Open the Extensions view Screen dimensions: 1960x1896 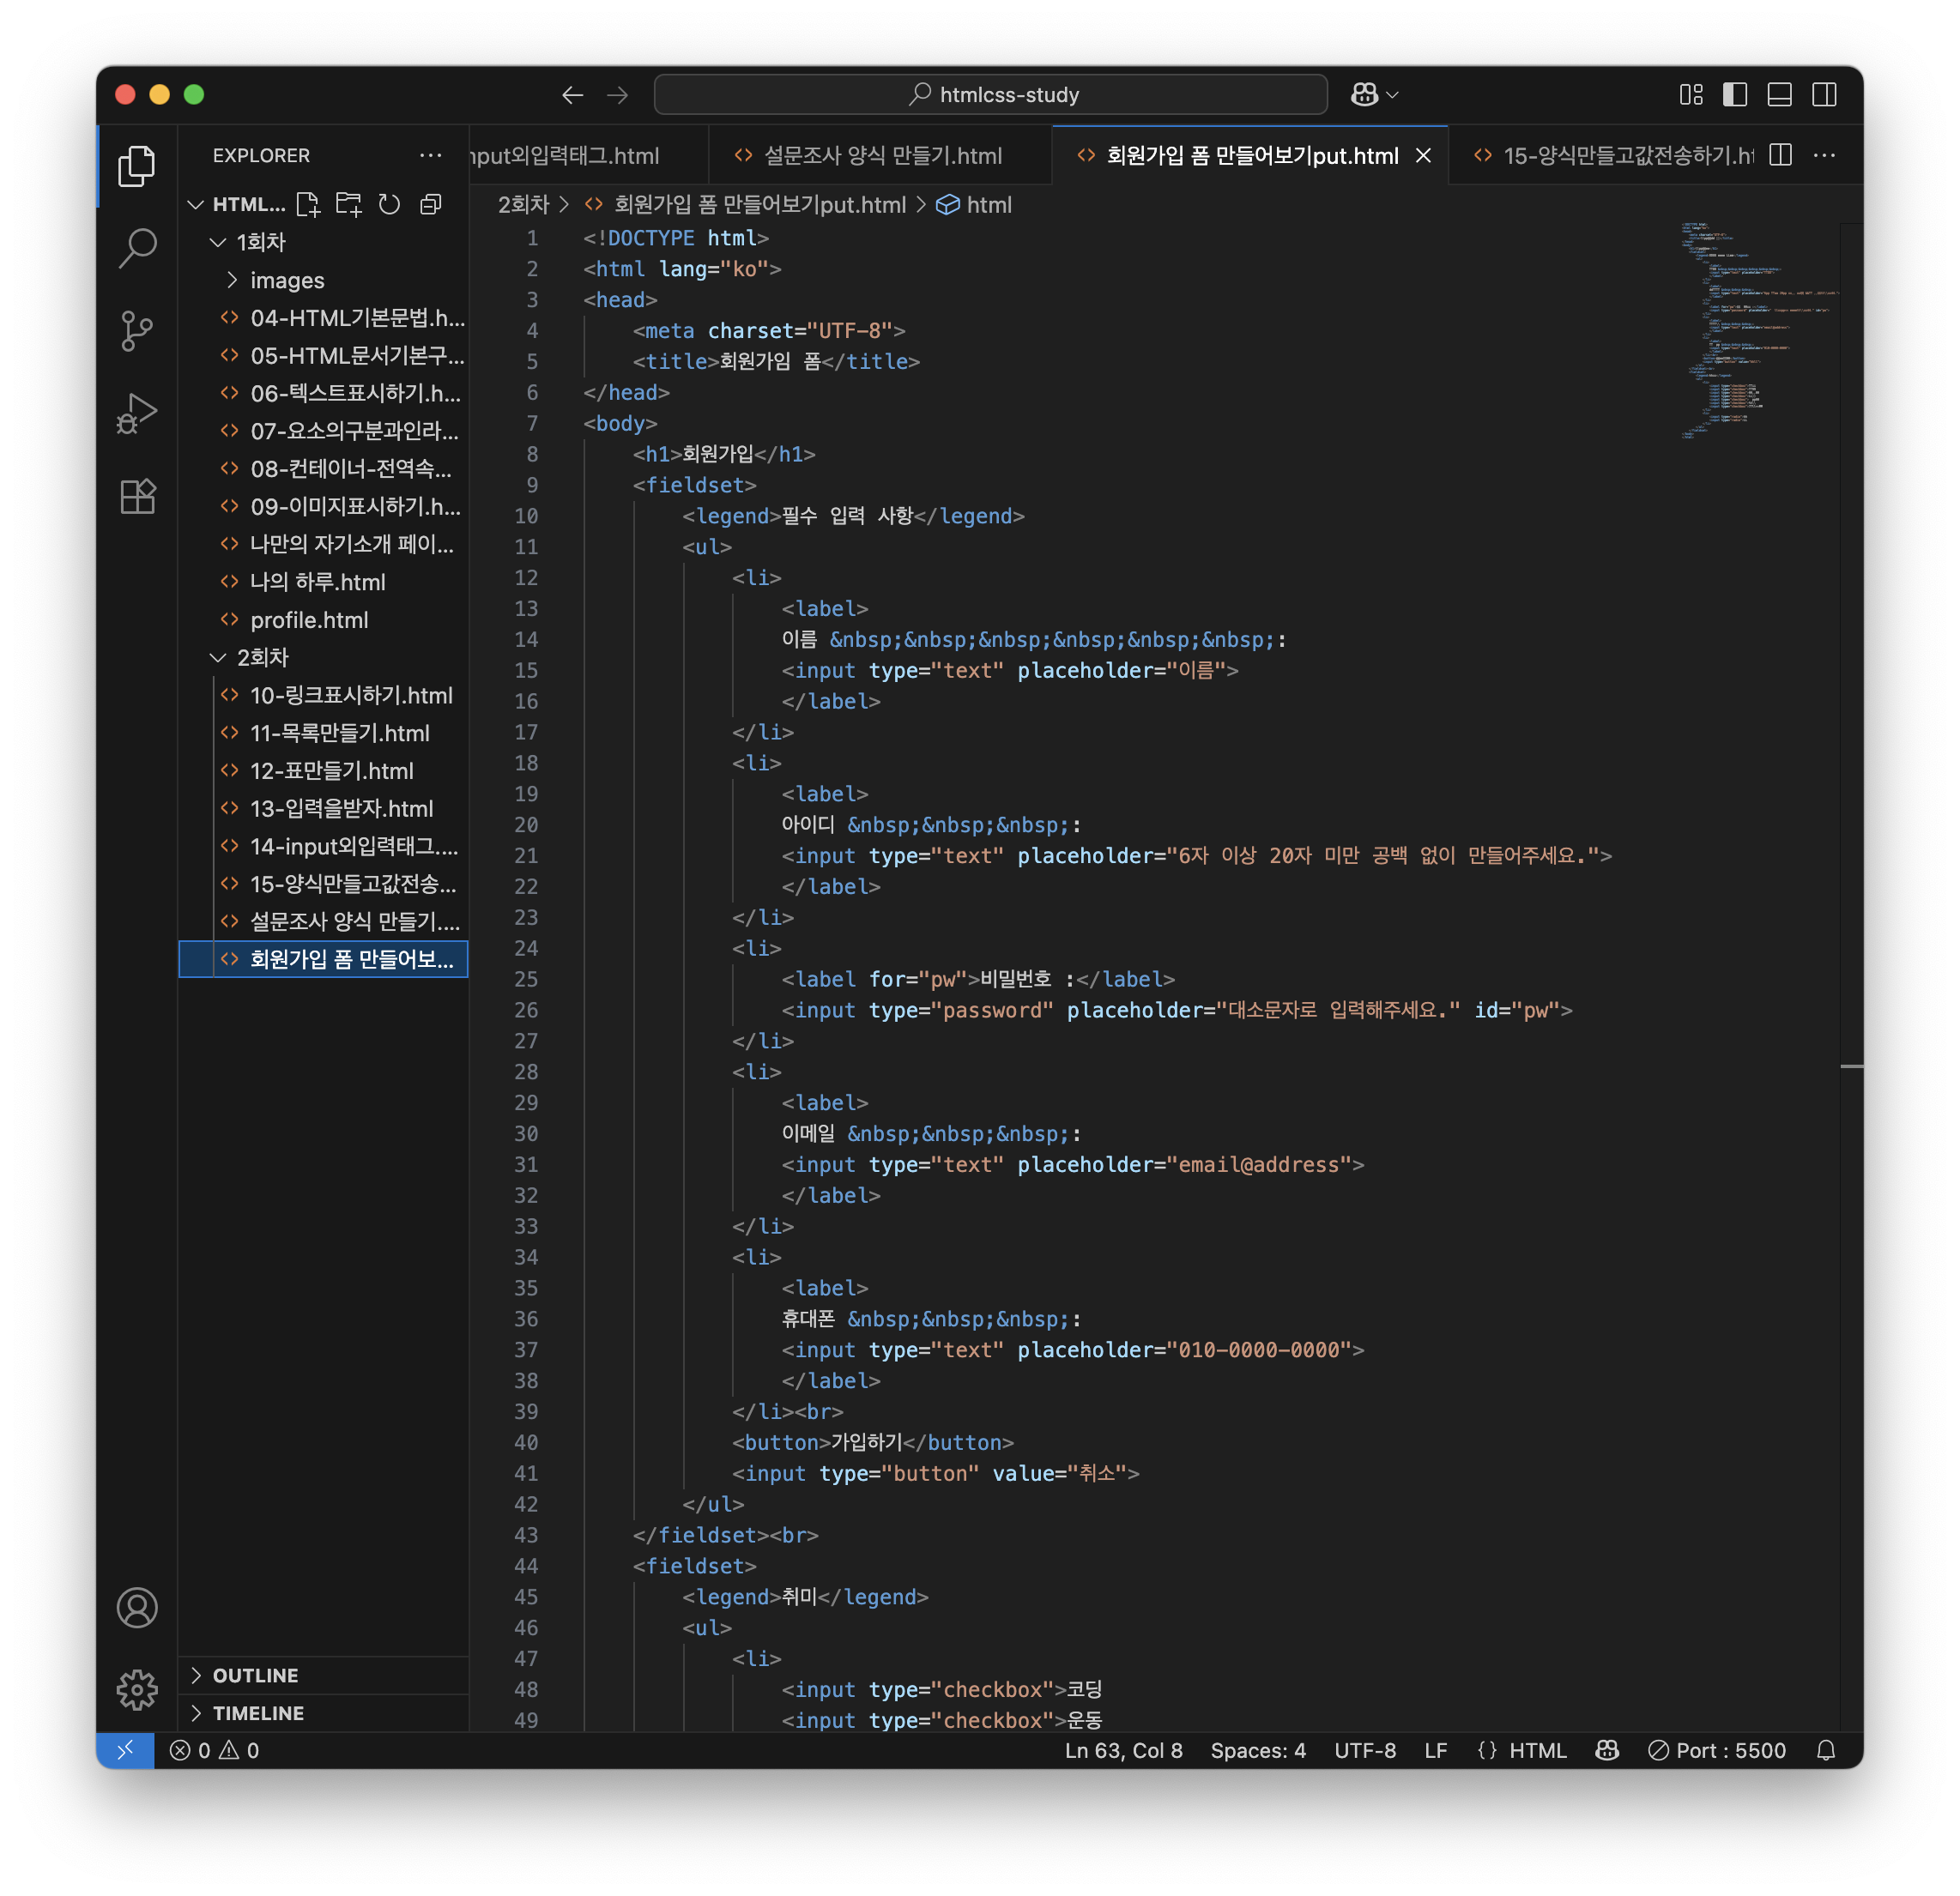[137, 496]
